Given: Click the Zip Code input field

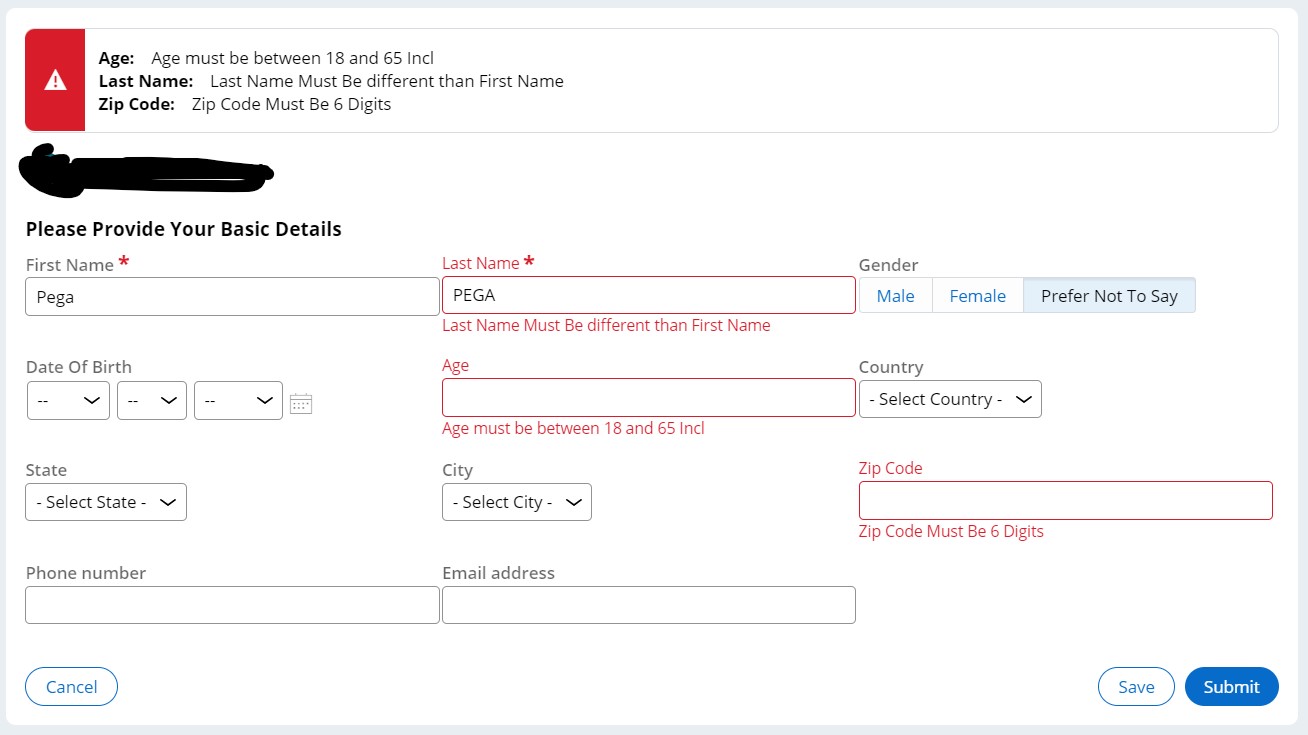Looking at the screenshot, I should 1065,500.
